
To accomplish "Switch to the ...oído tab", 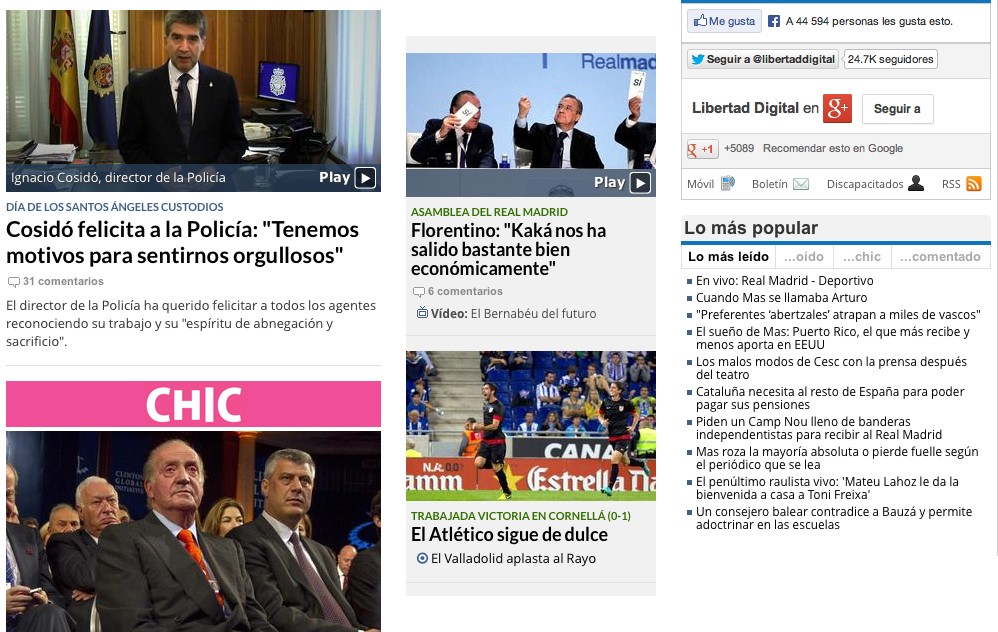I will pyautogui.click(x=803, y=256).
